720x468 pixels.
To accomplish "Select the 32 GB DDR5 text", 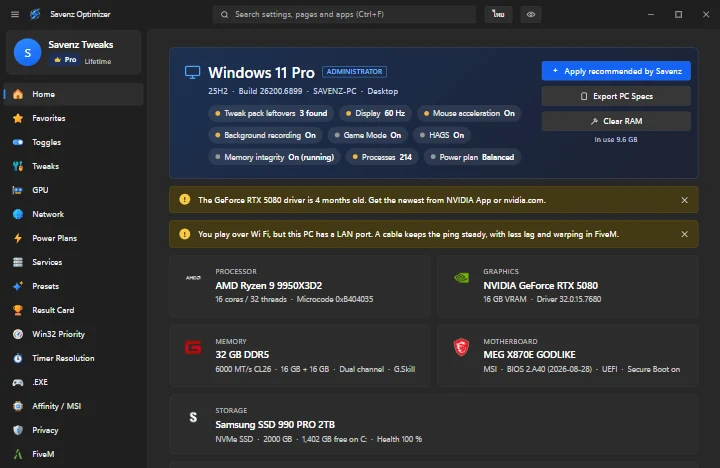I will (242, 355).
